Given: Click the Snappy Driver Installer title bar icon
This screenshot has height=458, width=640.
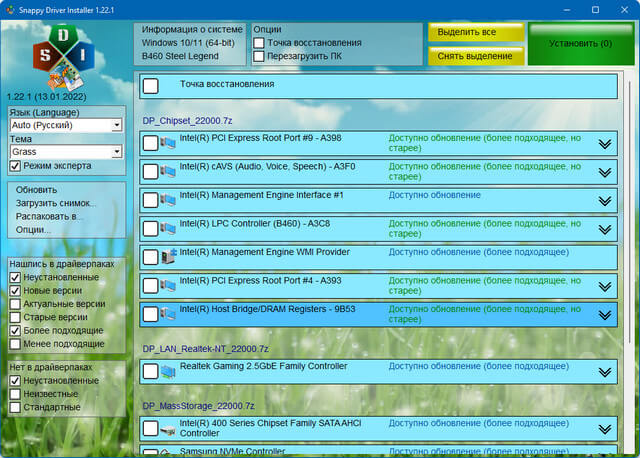Looking at the screenshot, I should [x=11, y=8].
